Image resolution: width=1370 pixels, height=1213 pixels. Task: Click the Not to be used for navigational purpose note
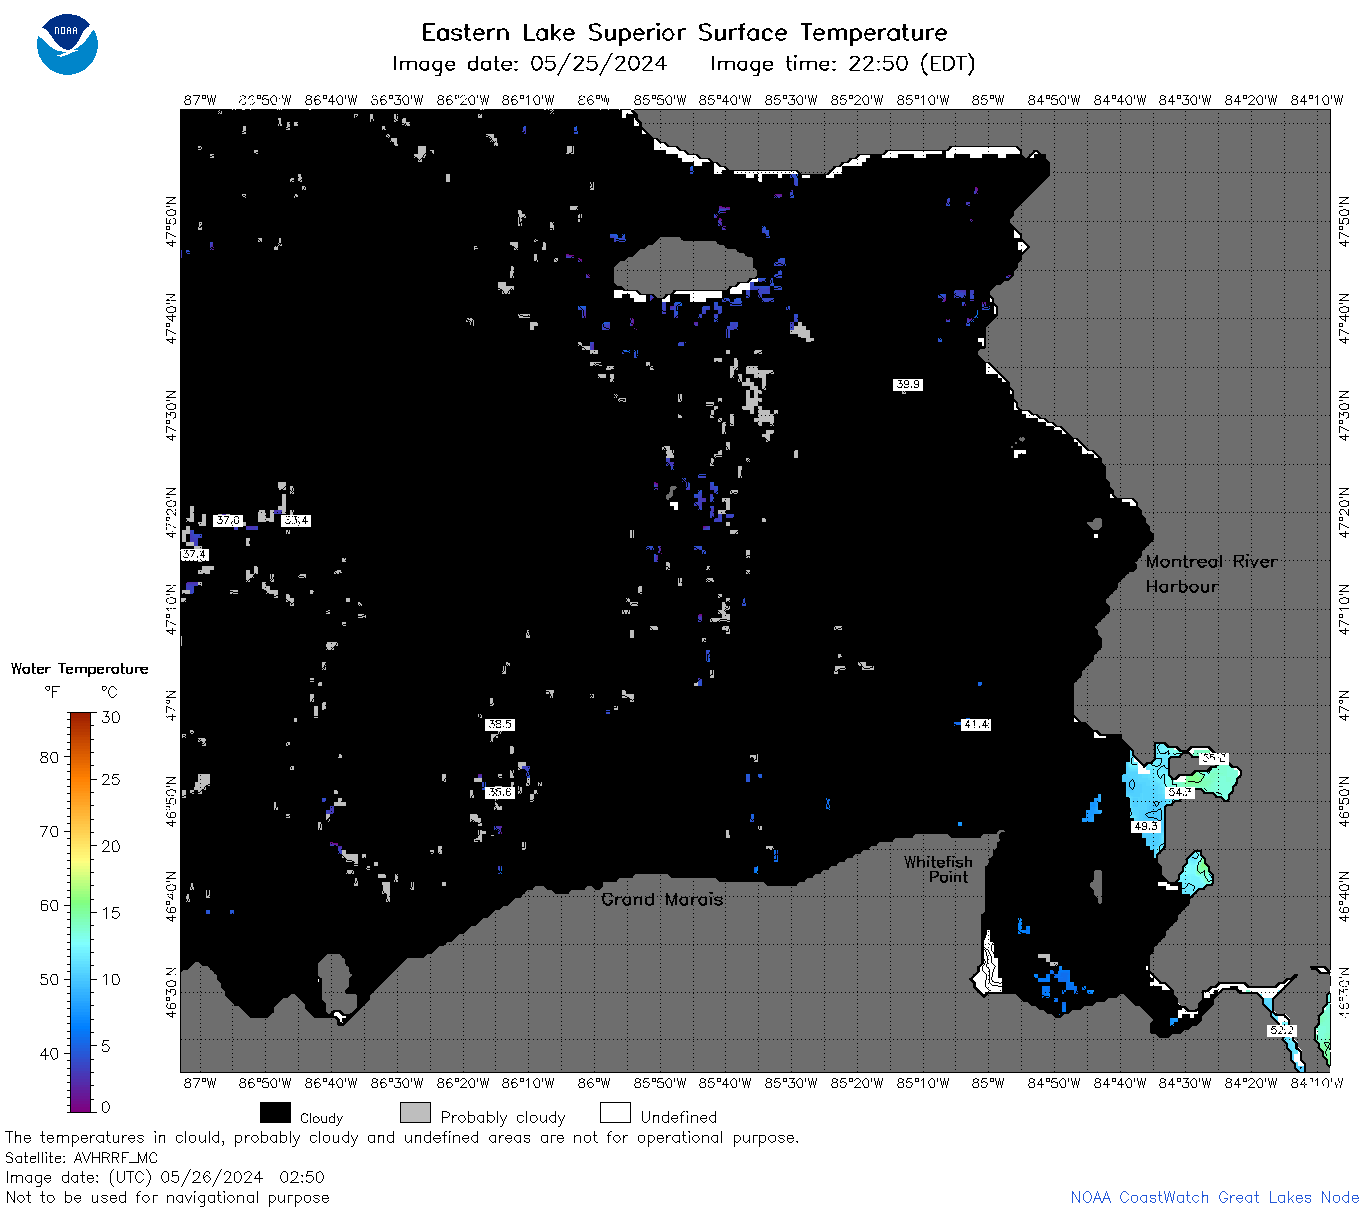(167, 1197)
